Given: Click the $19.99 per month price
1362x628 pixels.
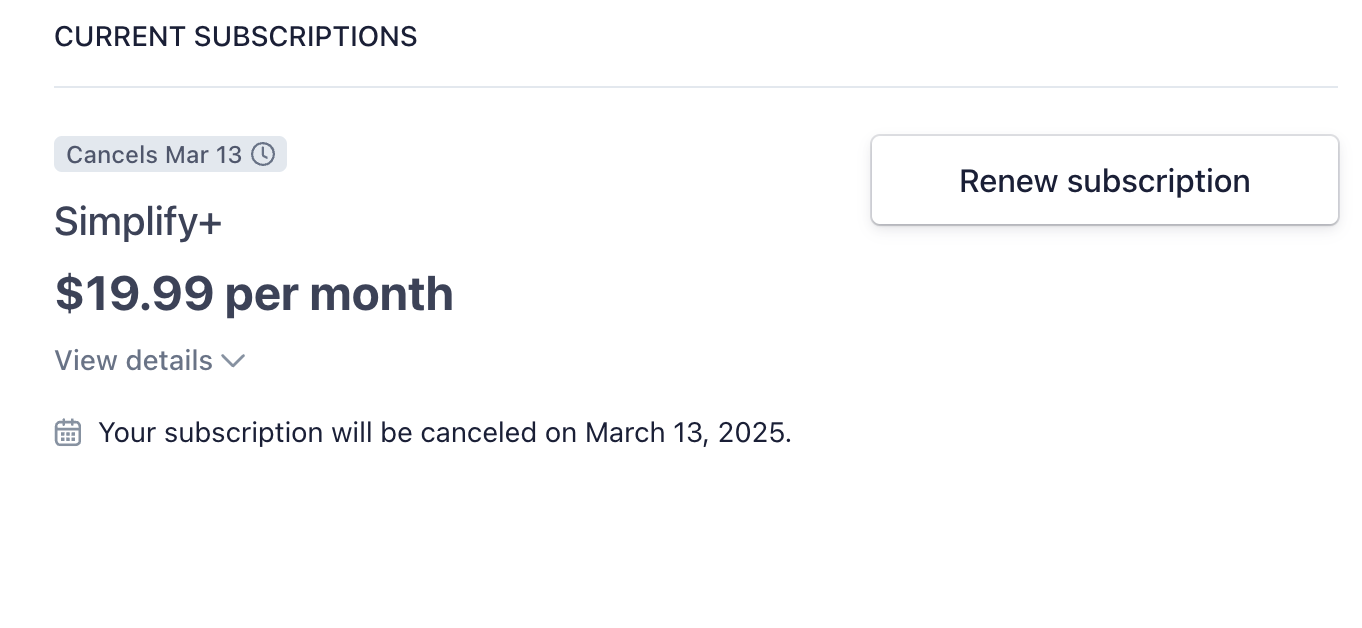Looking at the screenshot, I should [254, 294].
